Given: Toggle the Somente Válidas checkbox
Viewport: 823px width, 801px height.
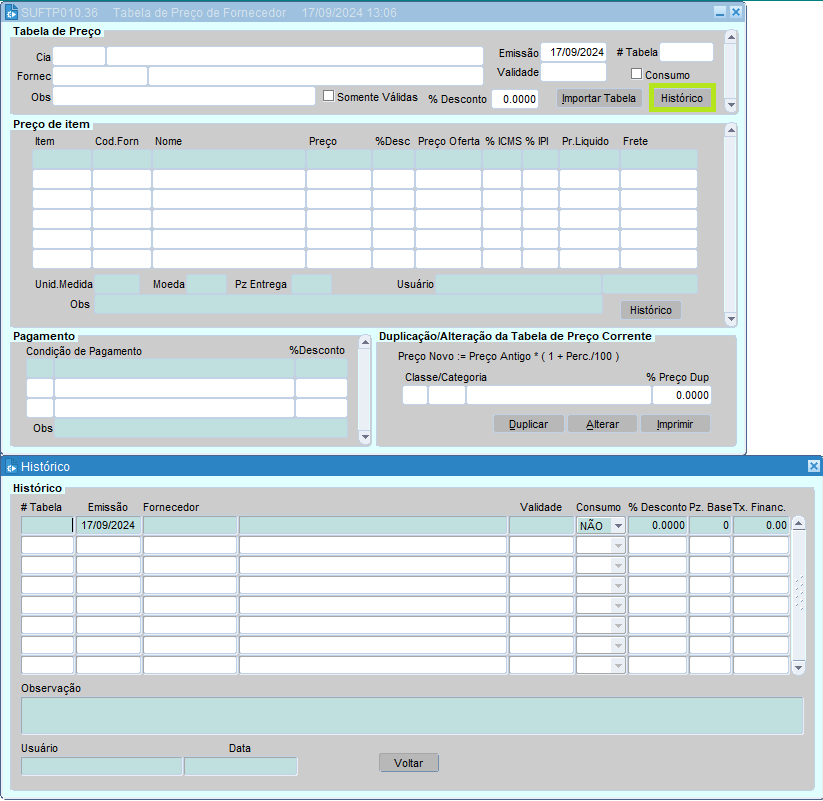Looking at the screenshot, I should click(328, 96).
